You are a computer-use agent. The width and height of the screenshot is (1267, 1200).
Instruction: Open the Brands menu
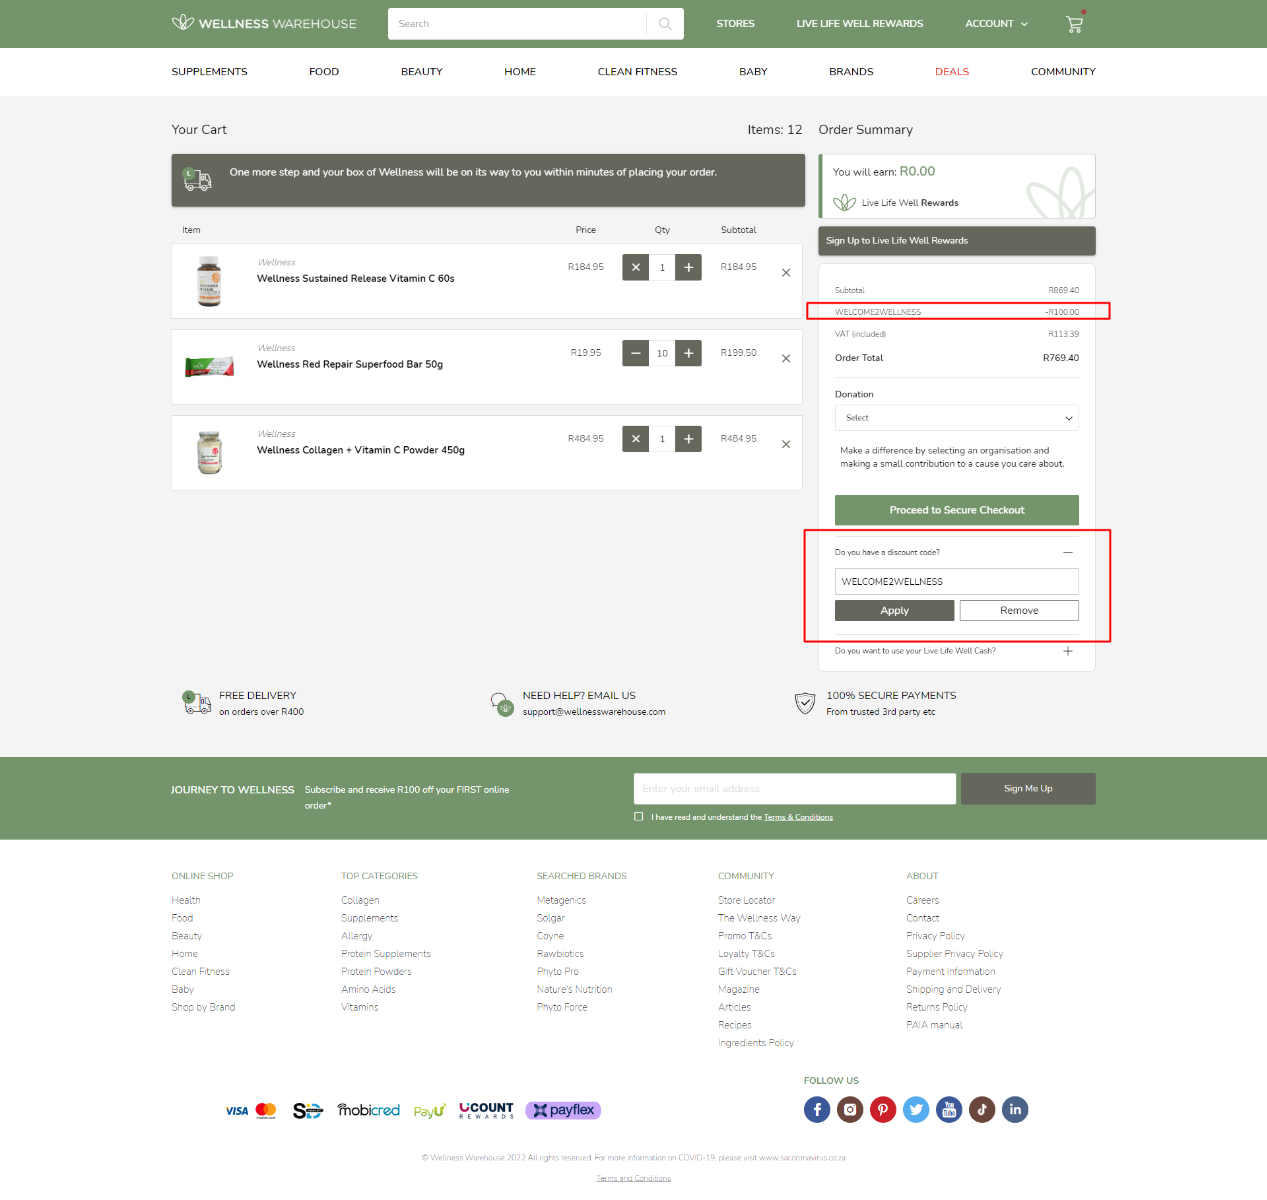click(851, 72)
